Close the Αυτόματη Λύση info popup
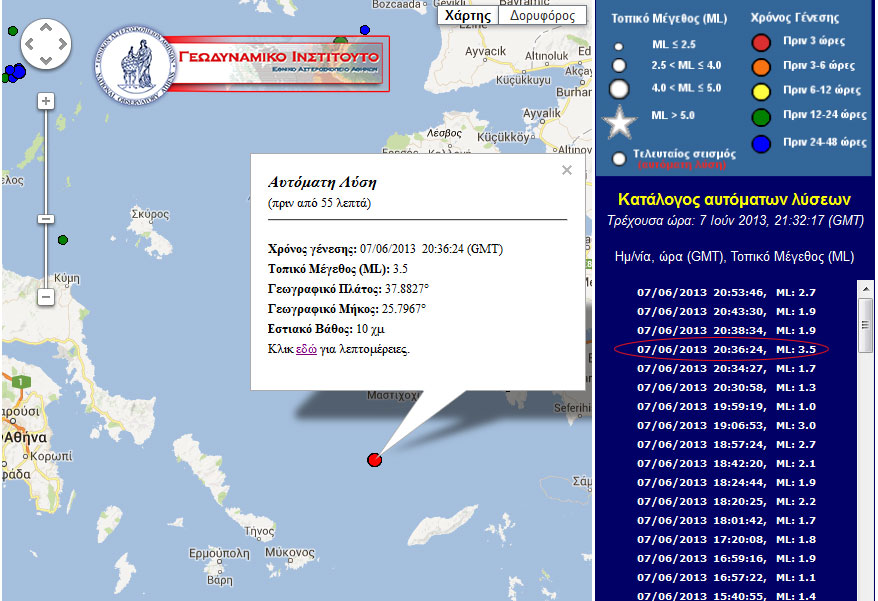 tap(567, 170)
